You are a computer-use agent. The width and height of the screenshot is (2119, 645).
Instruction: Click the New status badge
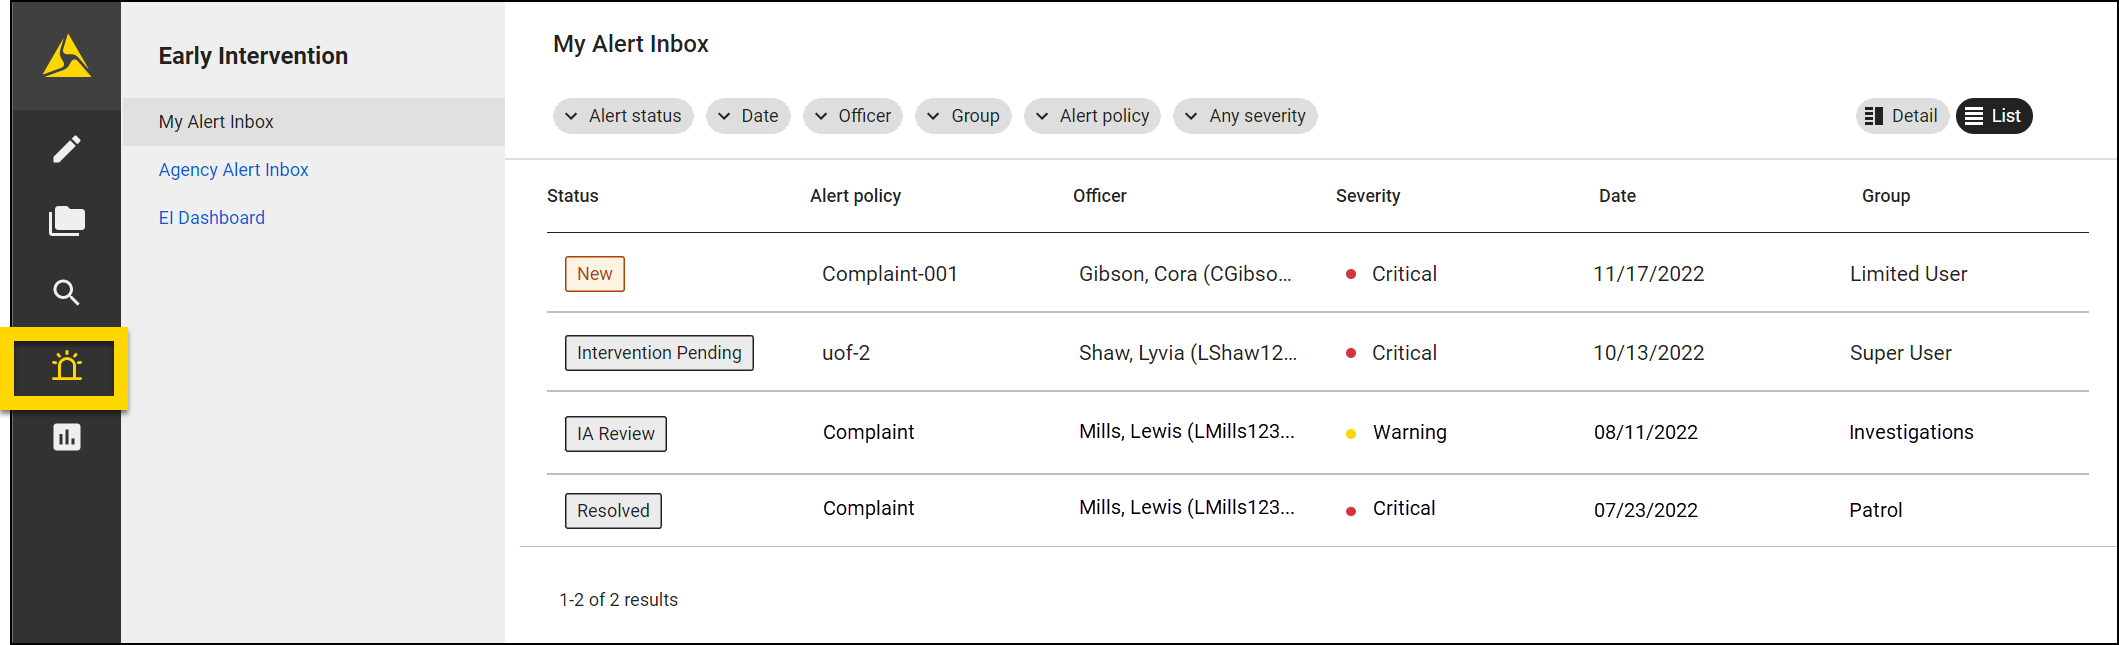coord(594,274)
